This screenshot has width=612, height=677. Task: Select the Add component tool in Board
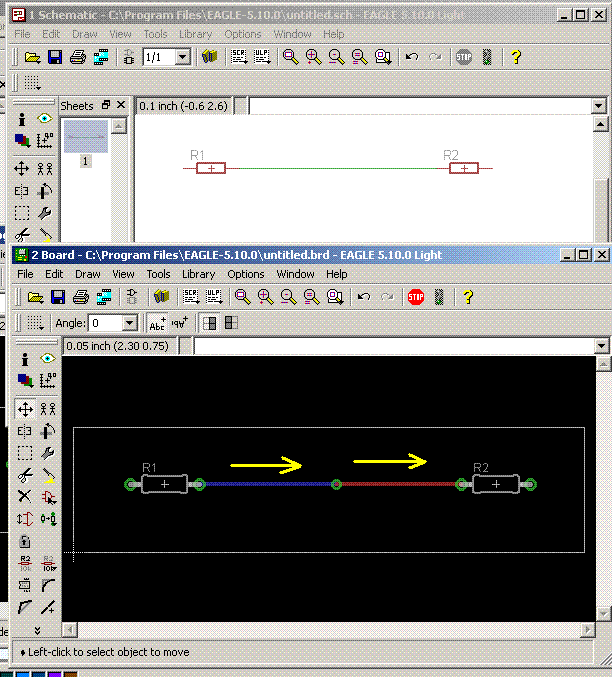point(48,497)
